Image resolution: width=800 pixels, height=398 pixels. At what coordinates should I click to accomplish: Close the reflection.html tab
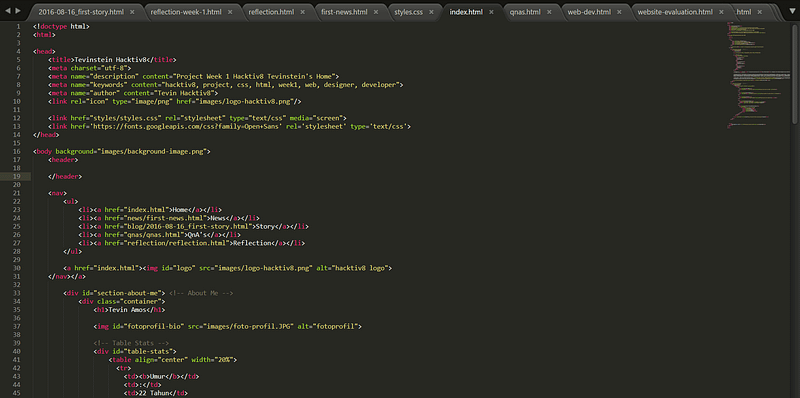coord(303,12)
